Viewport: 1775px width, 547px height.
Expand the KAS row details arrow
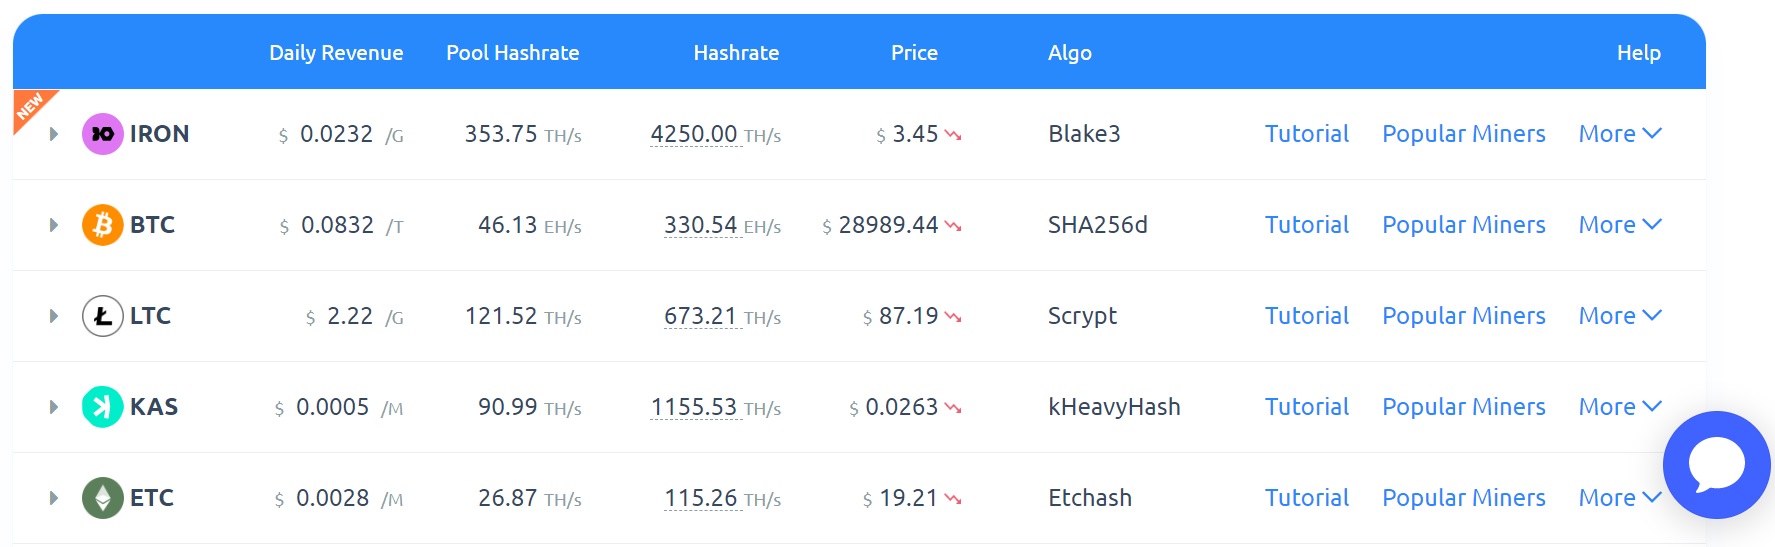(54, 407)
